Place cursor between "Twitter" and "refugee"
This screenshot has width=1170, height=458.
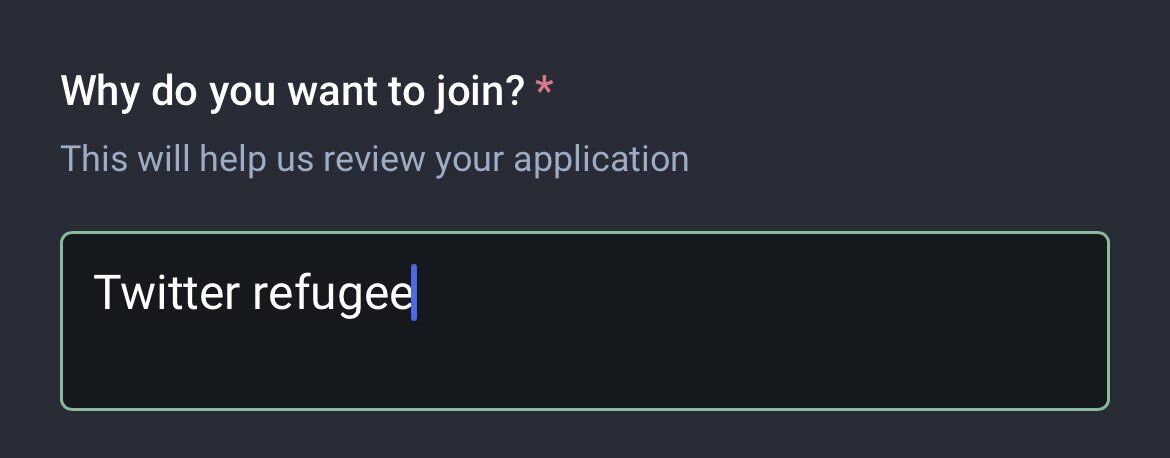[246, 295]
